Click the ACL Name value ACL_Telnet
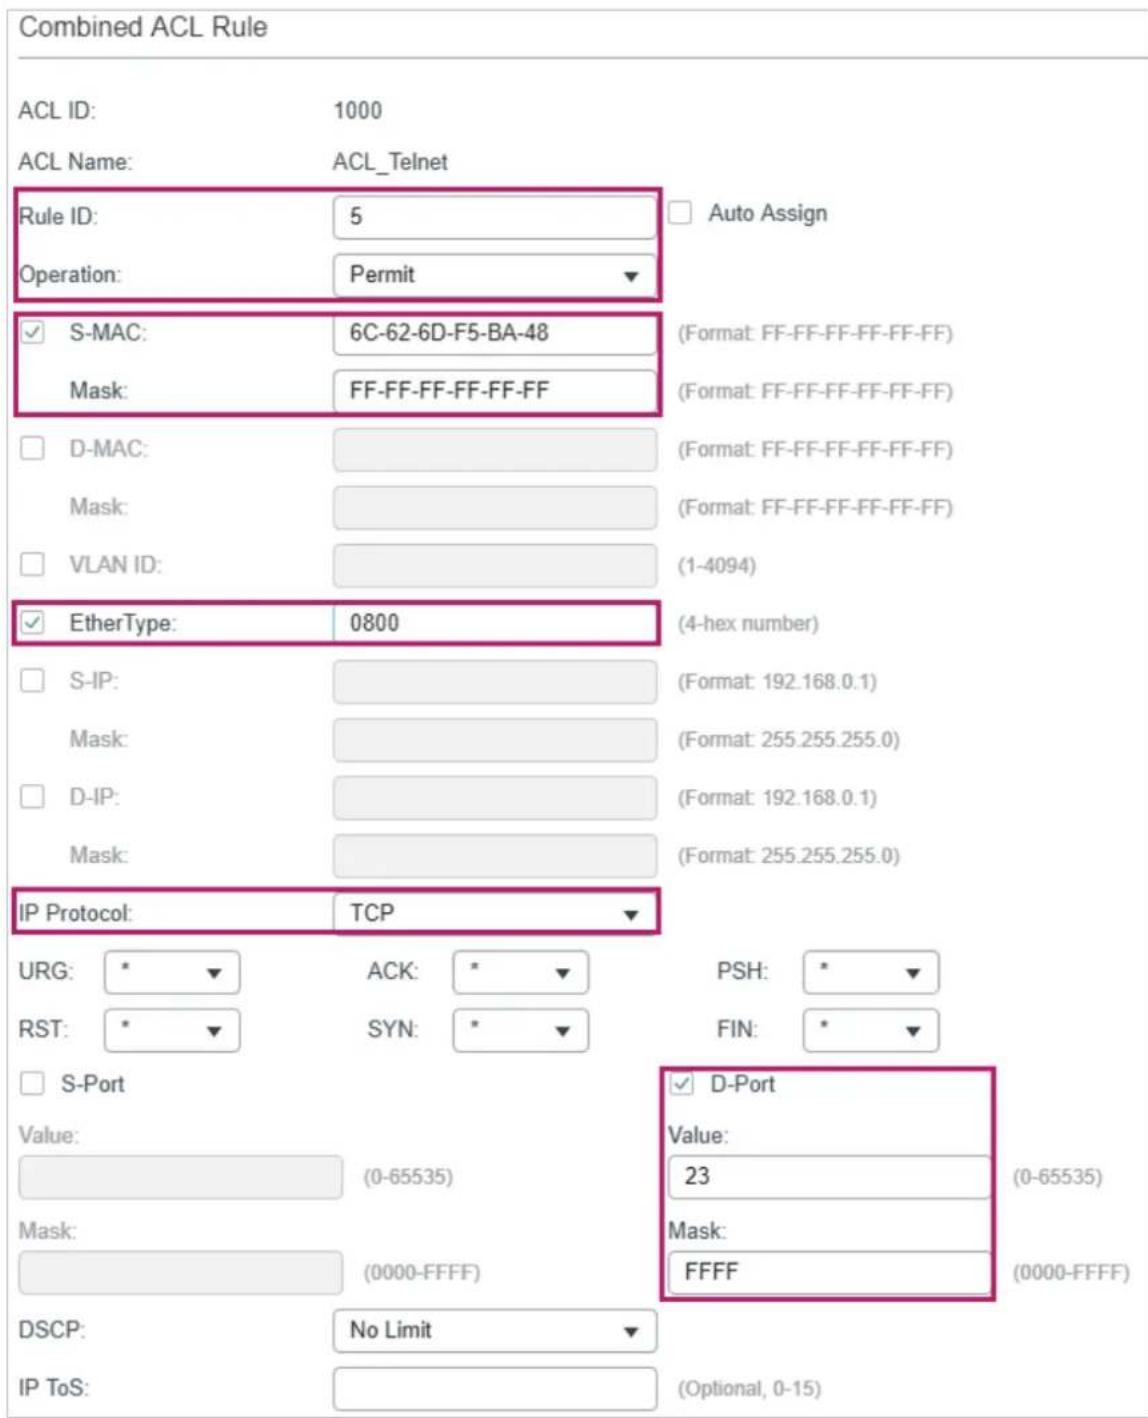1148x1418 pixels. (390, 162)
